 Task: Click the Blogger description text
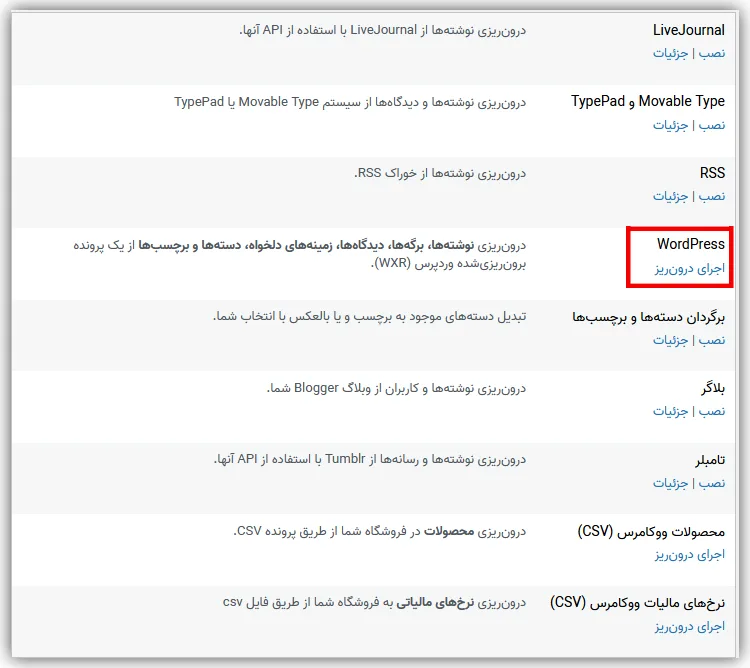coord(396,388)
